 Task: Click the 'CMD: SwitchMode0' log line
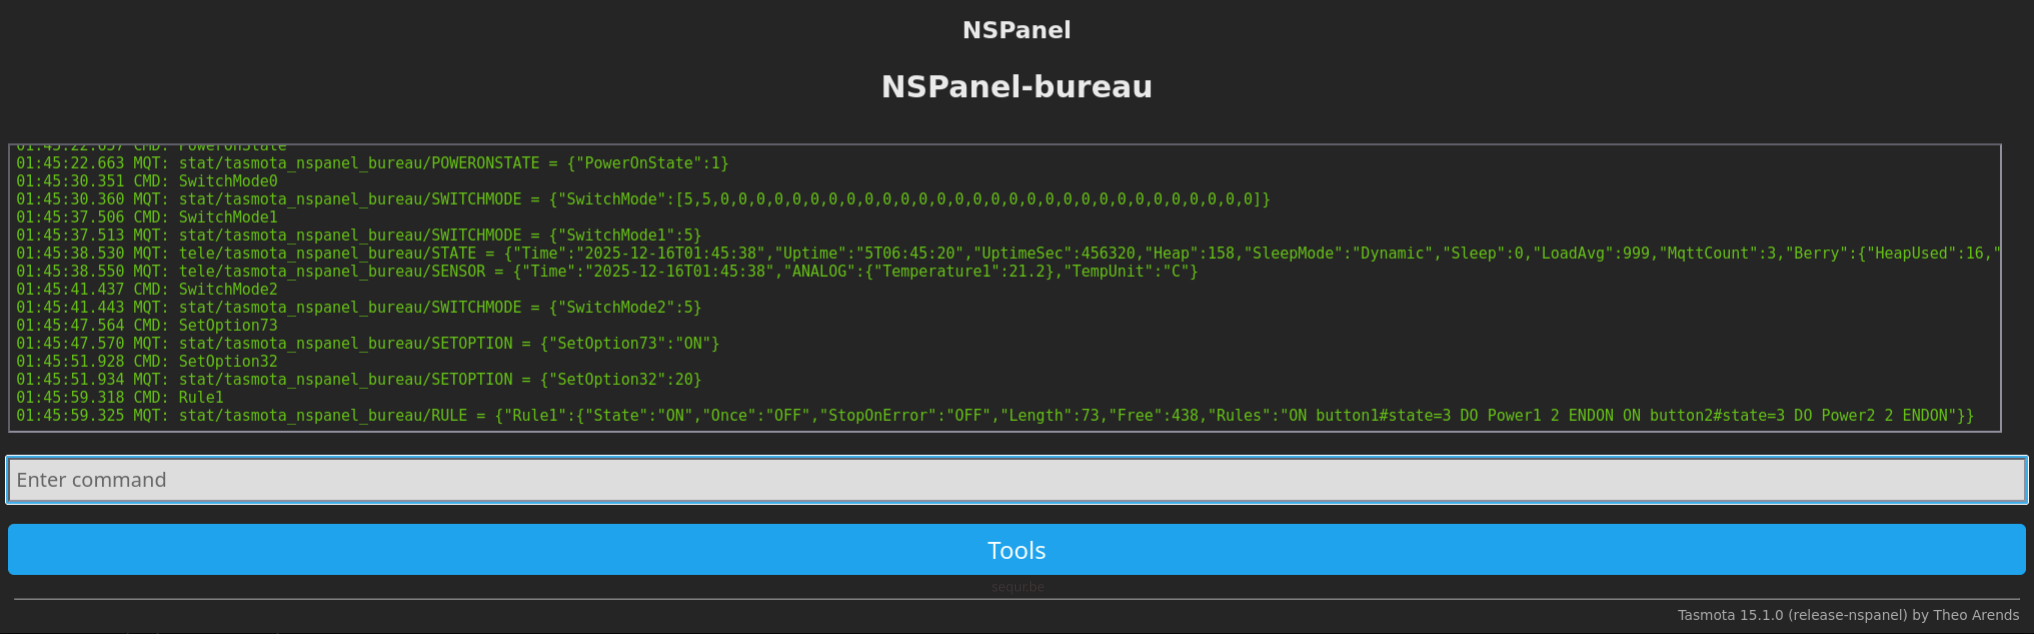pos(147,181)
